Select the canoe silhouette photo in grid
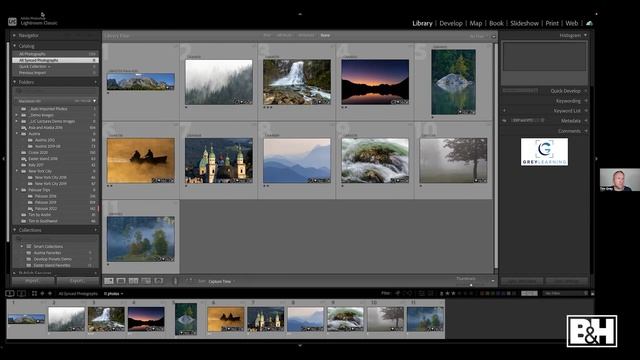This screenshot has width=640, height=360. point(140,160)
